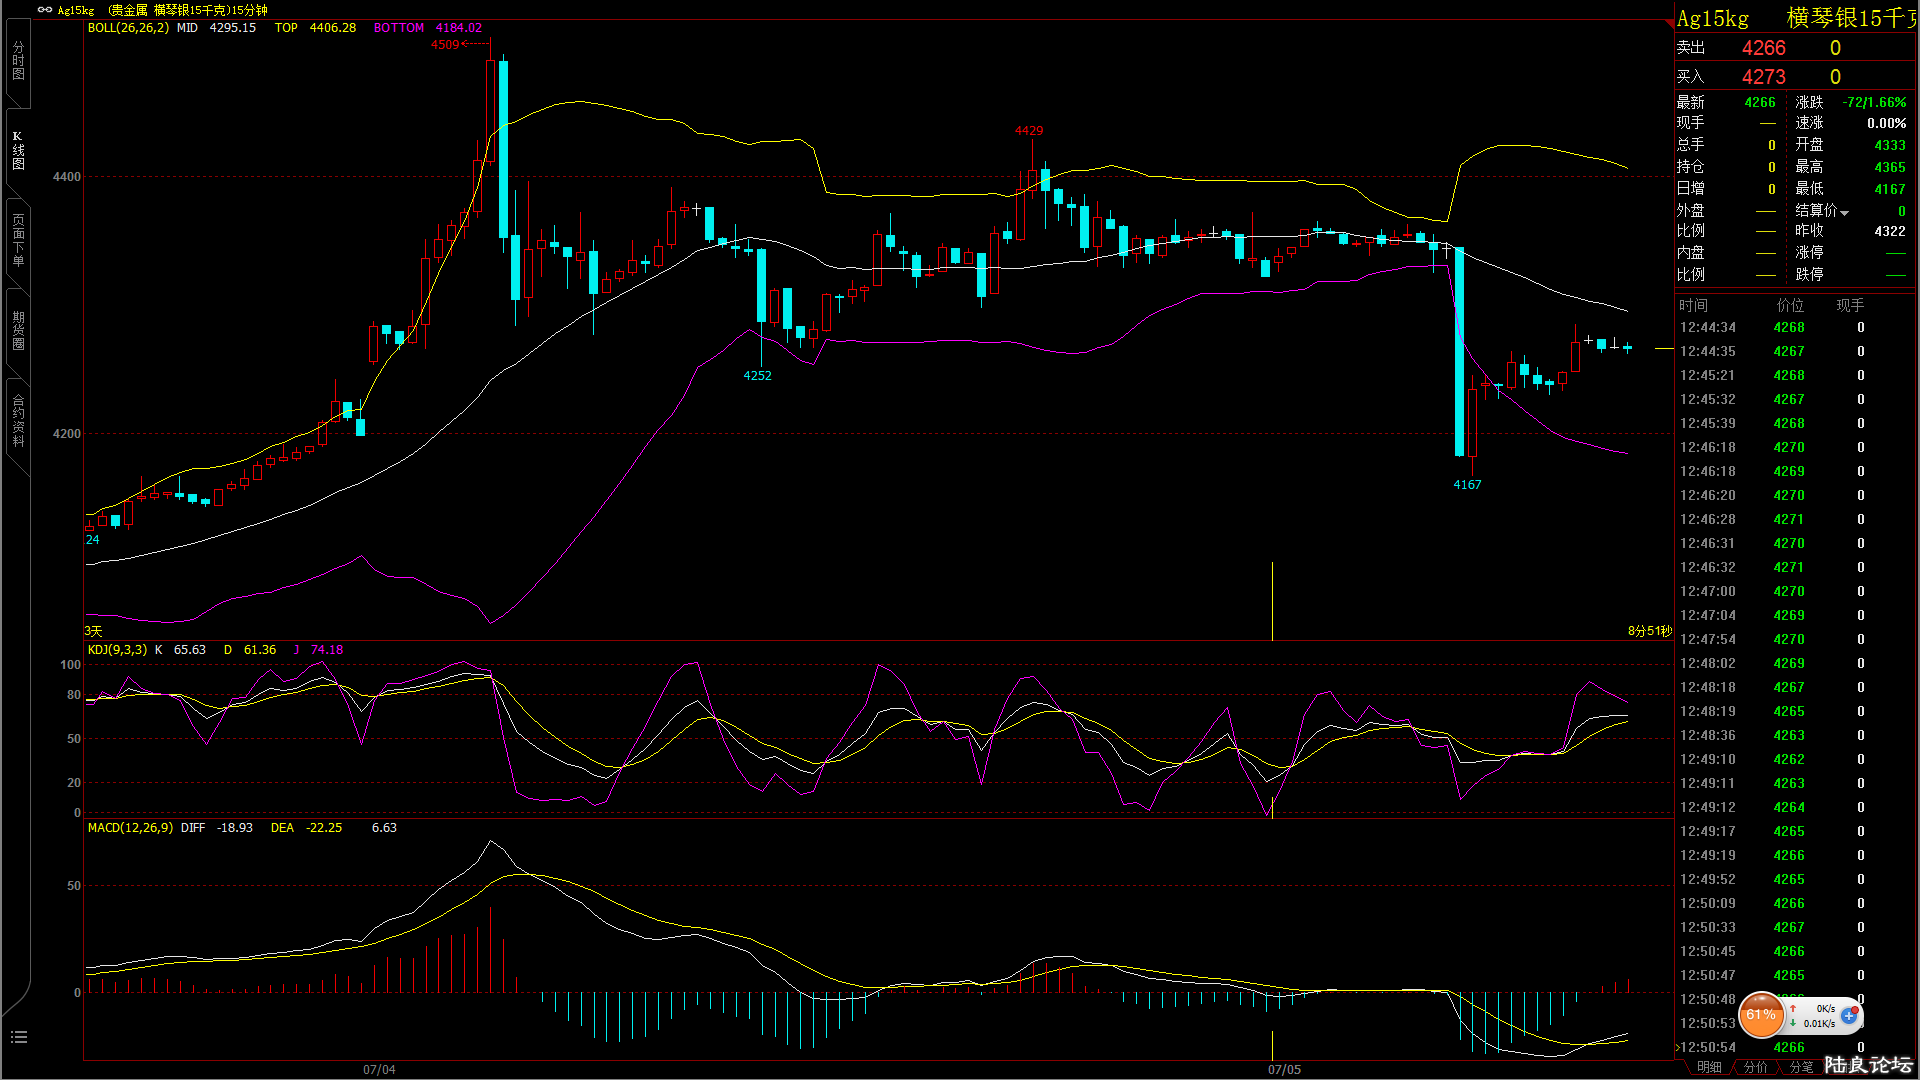Screen dimensions: 1920x1080
Task: Click the orange 61% memory ball
Action: (1761, 1015)
